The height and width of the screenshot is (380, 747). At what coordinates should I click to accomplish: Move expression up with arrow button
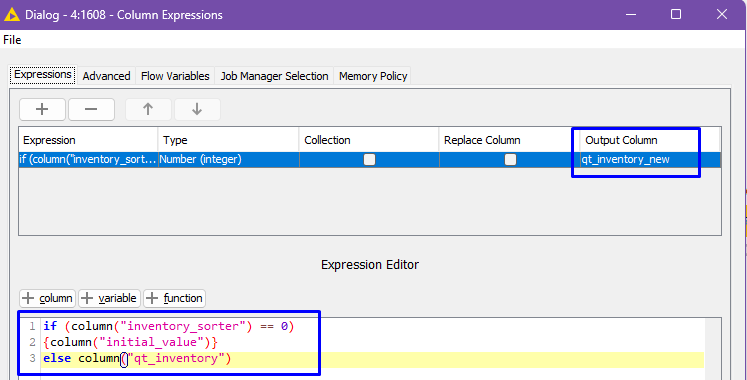coord(148,110)
